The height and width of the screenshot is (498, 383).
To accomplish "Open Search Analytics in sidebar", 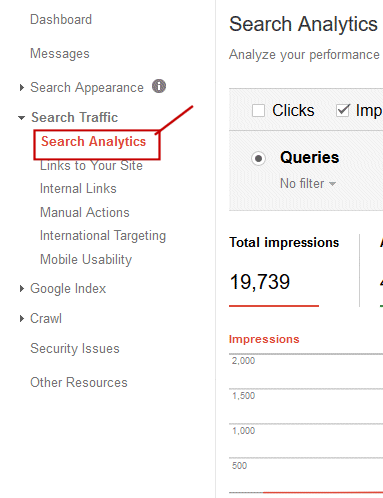I will [x=93, y=142].
